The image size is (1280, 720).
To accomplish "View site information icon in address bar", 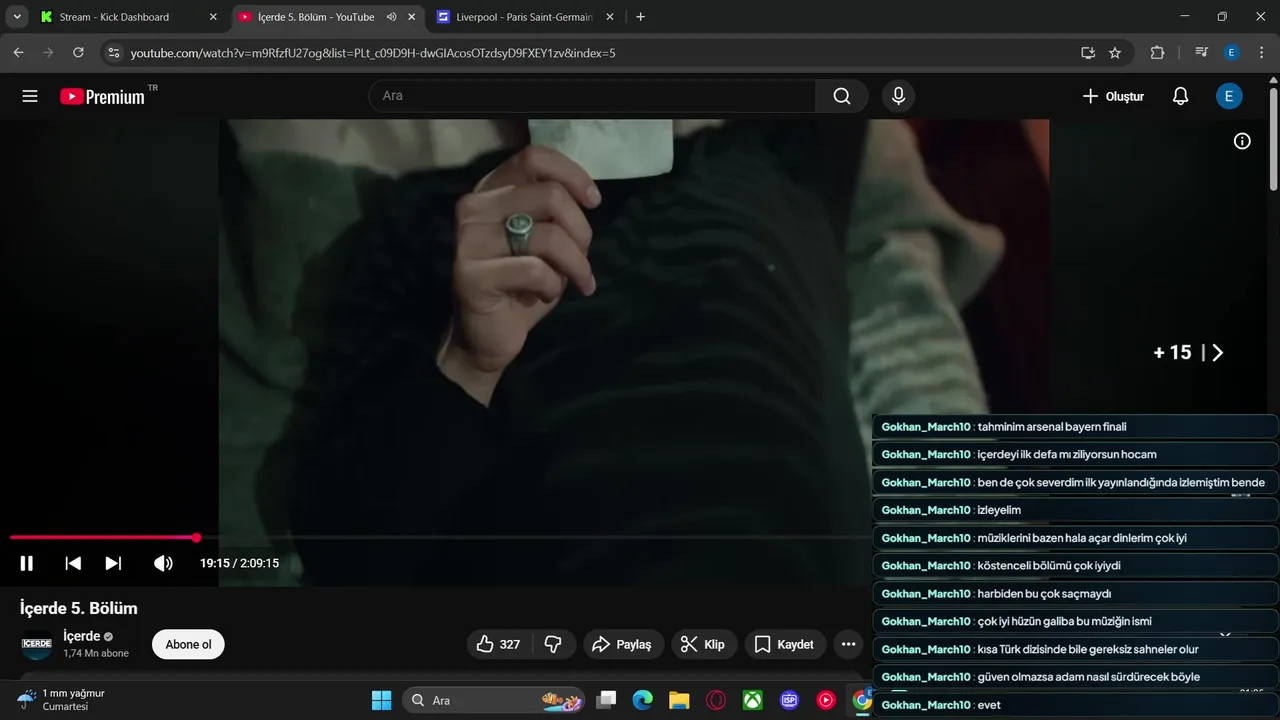I will tap(113, 53).
